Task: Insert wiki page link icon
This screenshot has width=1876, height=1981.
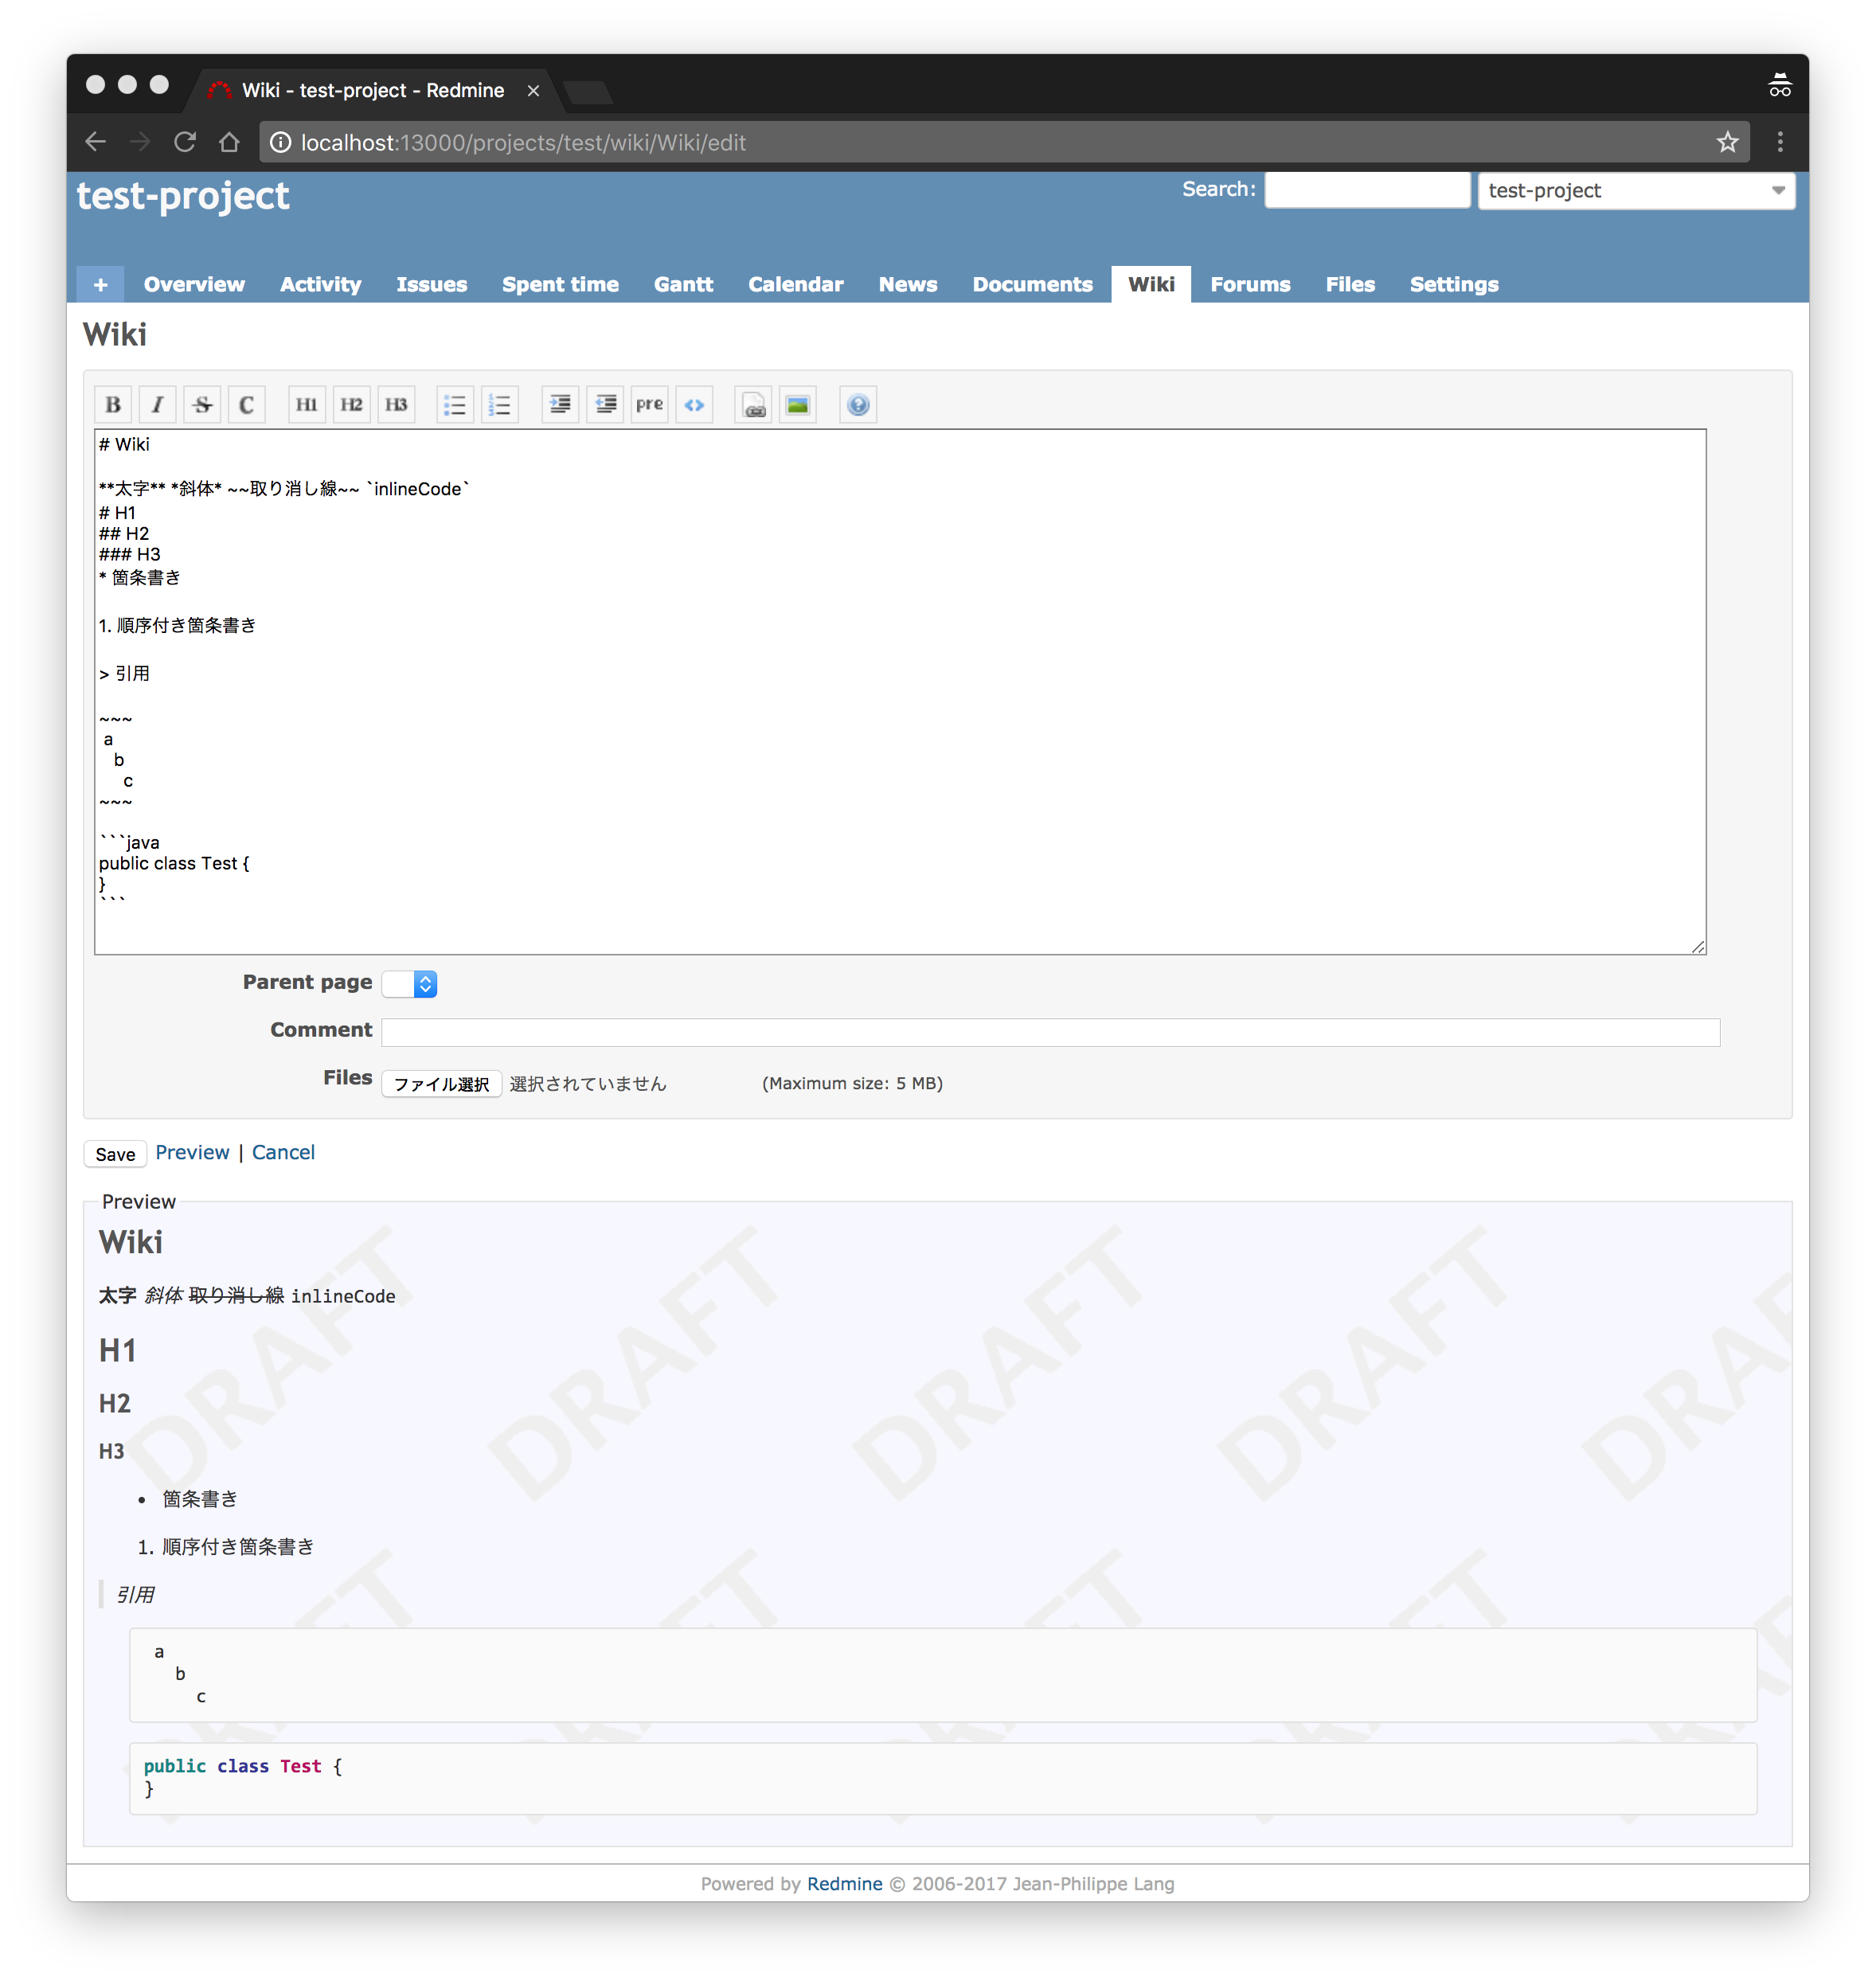Action: 754,405
